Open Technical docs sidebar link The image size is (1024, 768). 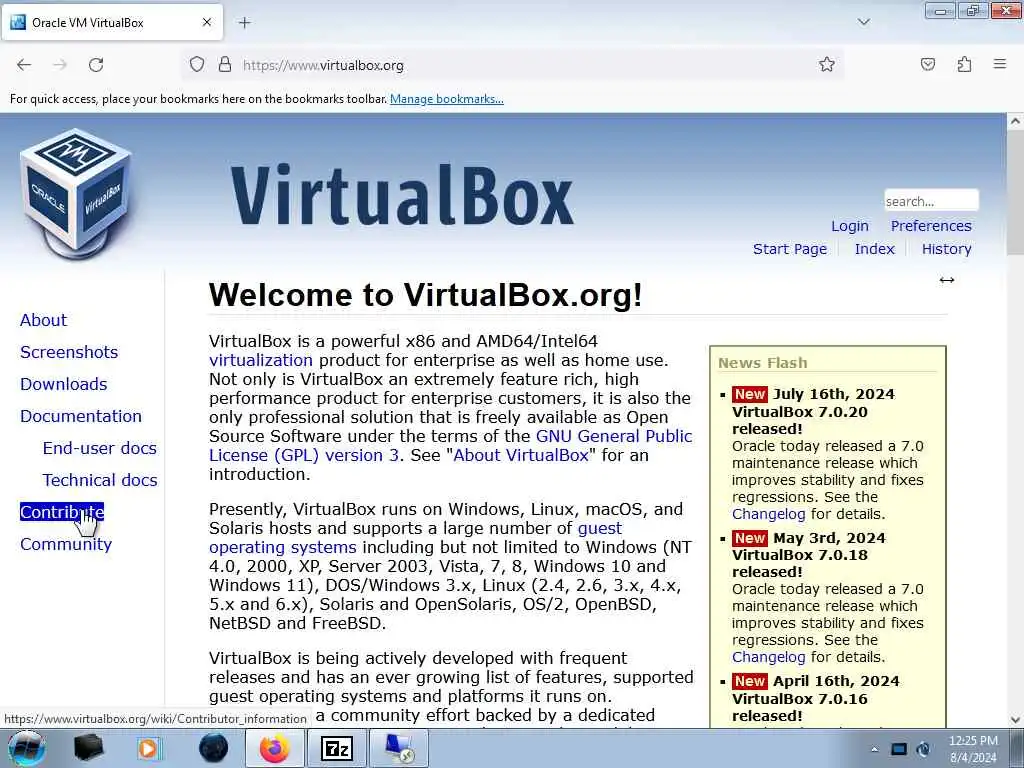[x=99, y=480]
